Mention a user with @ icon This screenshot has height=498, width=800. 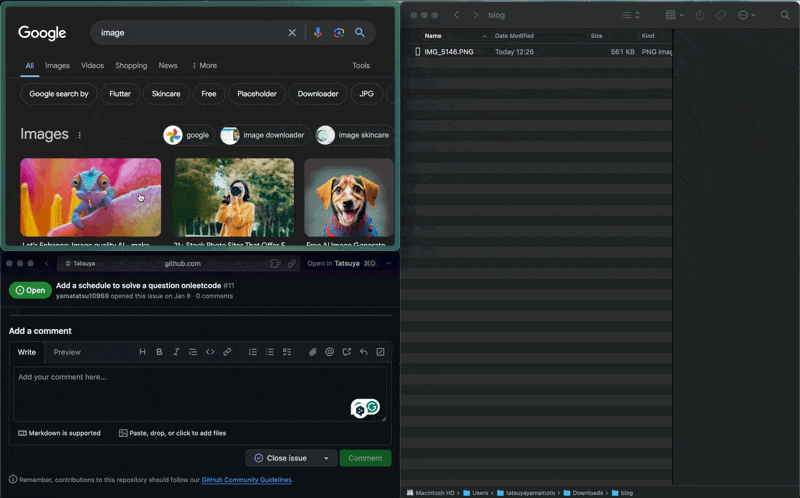(330, 352)
